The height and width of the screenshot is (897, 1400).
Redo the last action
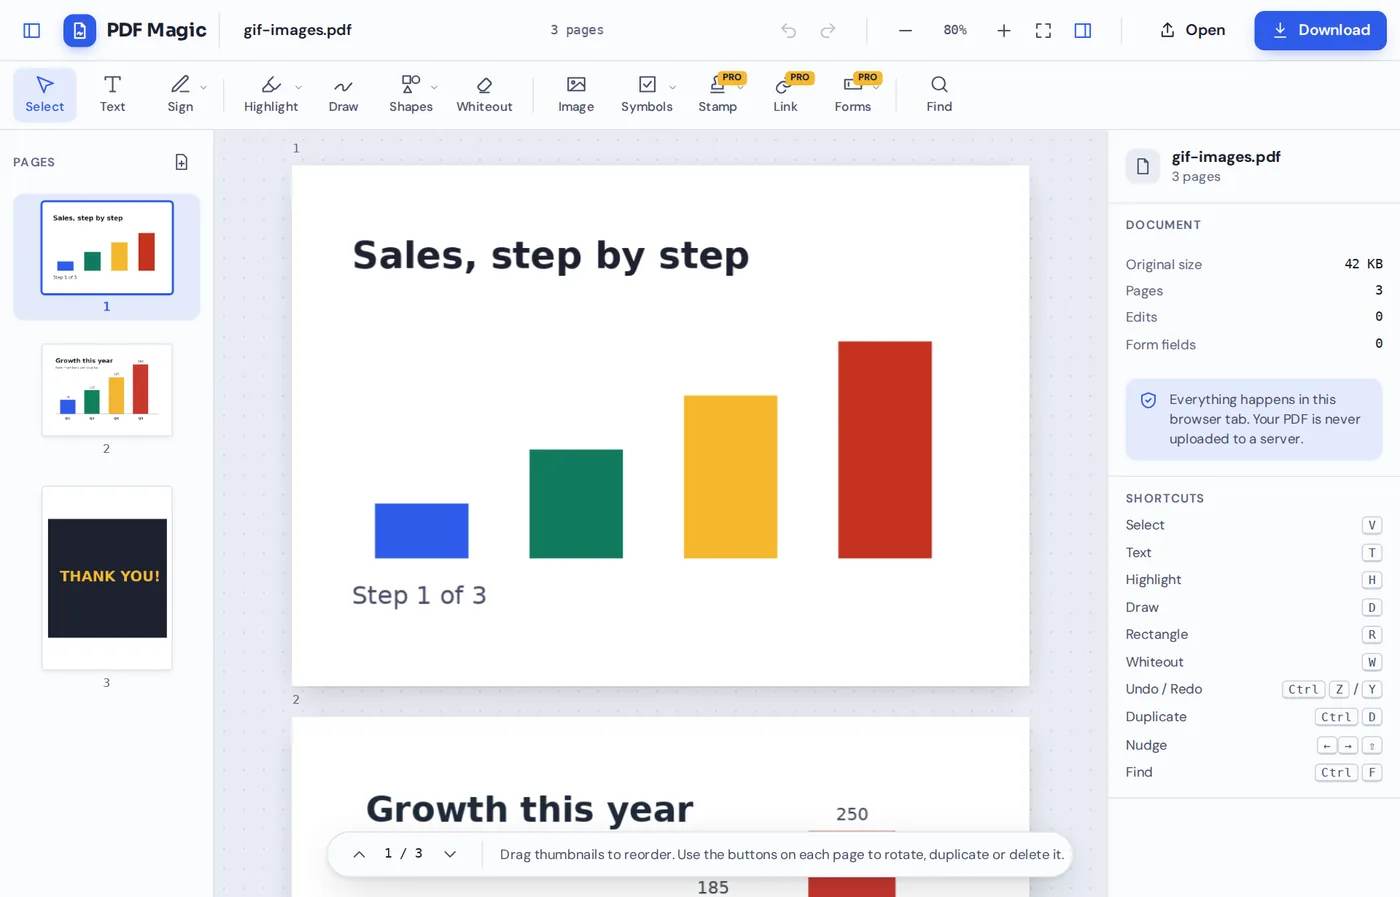point(828,30)
